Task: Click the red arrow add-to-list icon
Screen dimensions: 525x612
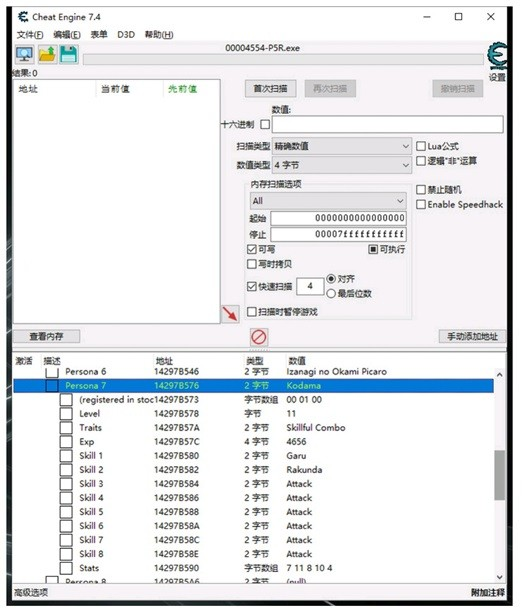Action: point(230,314)
